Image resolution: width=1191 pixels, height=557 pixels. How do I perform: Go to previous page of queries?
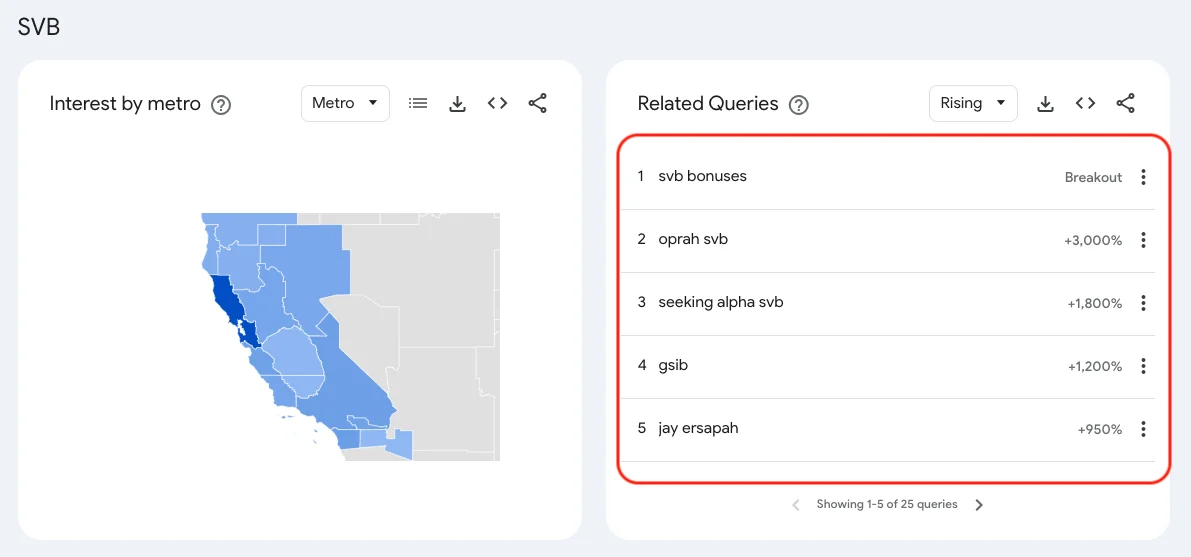(x=796, y=505)
